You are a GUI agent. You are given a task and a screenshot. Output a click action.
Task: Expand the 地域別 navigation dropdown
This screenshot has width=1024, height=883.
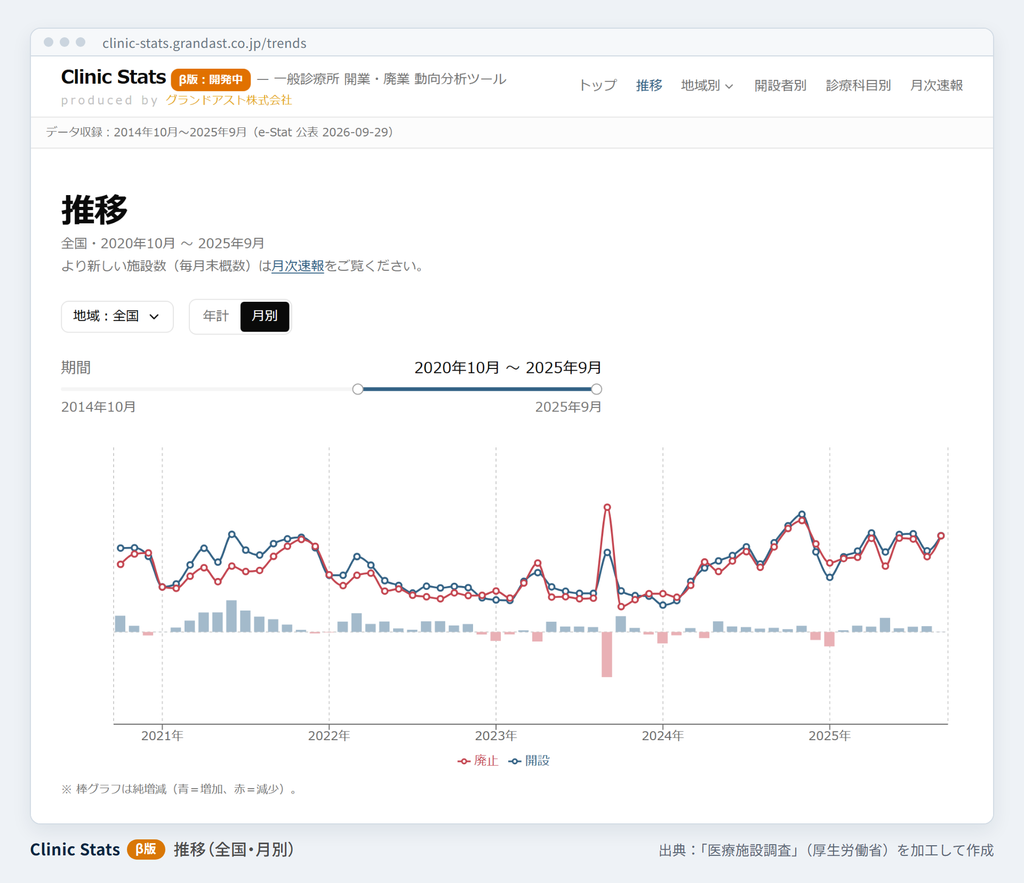pos(707,86)
